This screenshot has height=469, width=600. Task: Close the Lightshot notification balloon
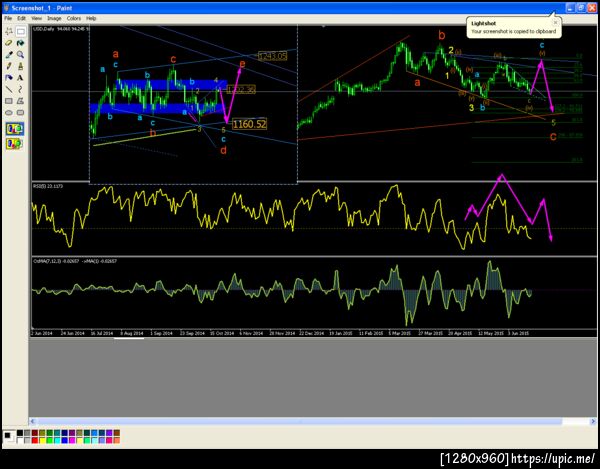tap(555, 23)
